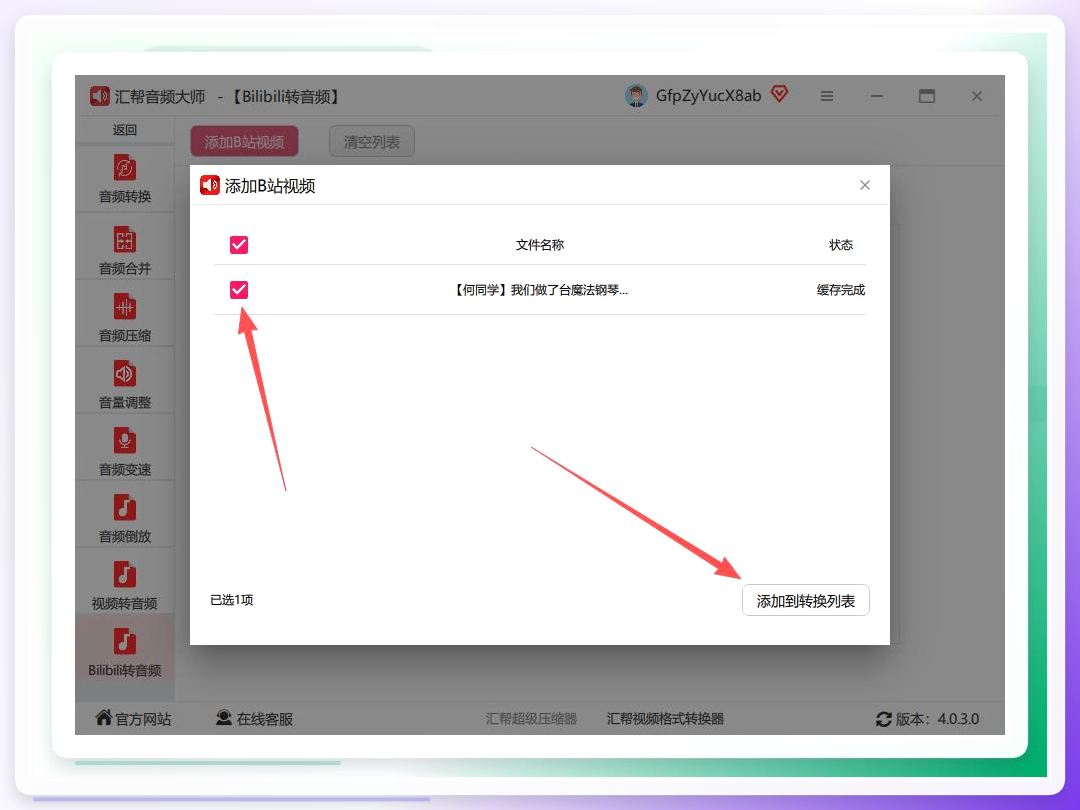Click the 添加B站视频 button
1080x810 pixels.
[245, 142]
